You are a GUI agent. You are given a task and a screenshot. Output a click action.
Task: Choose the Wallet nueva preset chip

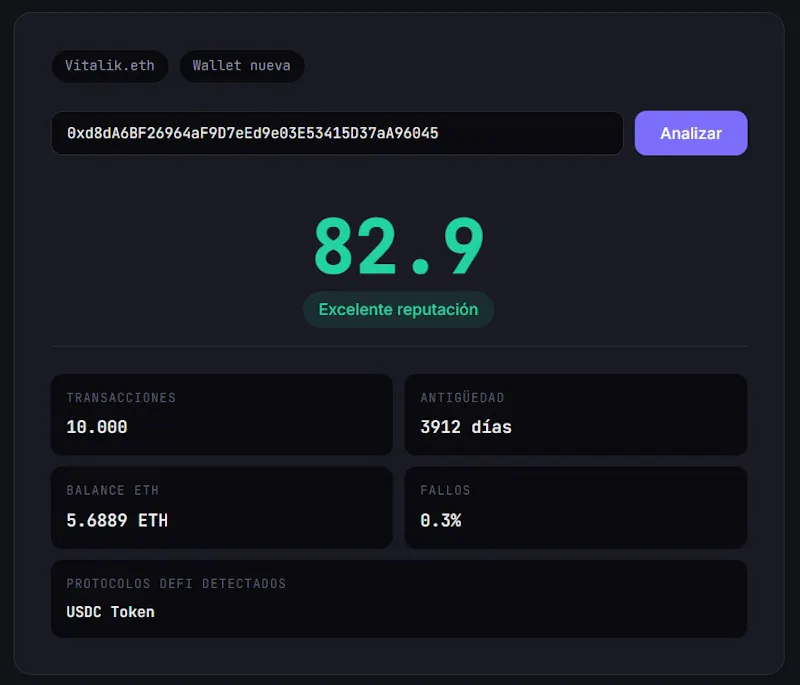(x=242, y=66)
